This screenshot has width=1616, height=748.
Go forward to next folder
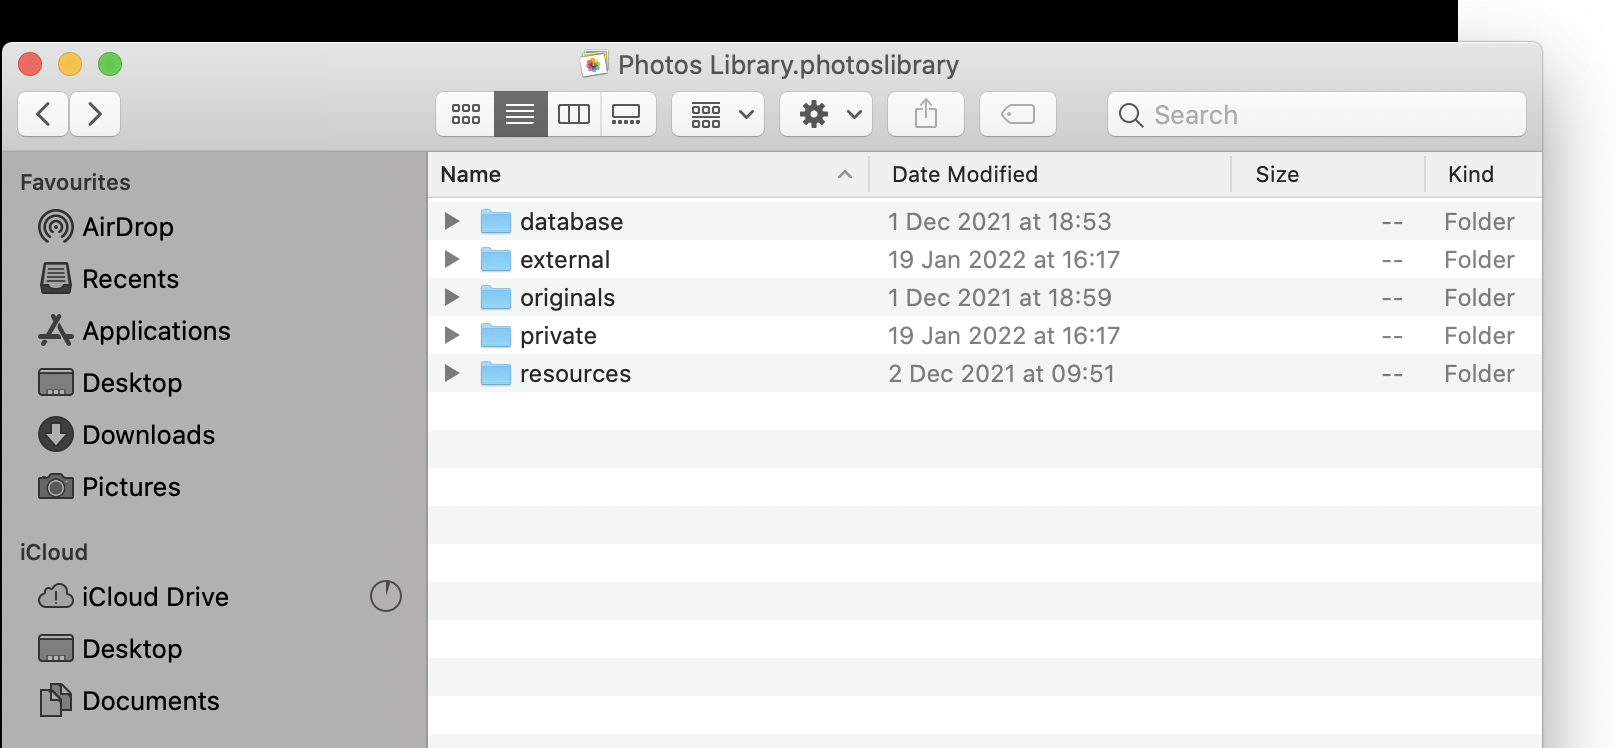point(95,114)
